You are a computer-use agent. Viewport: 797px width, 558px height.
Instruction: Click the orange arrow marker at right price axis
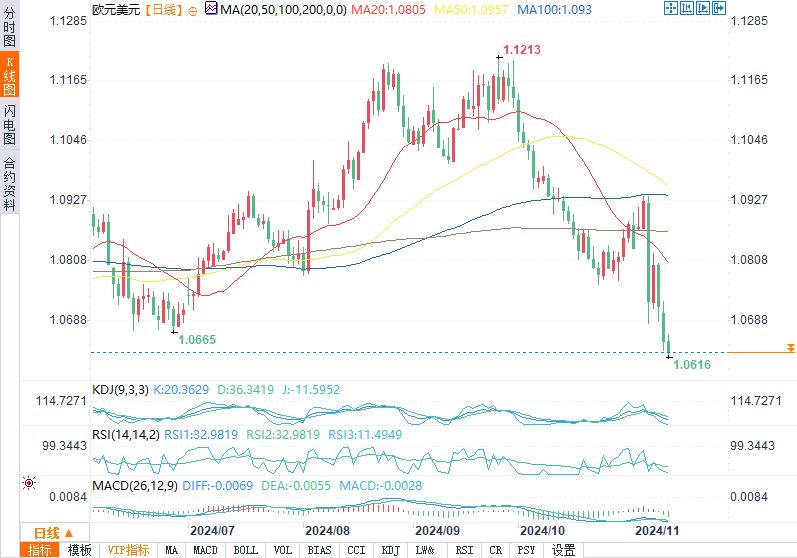[x=790, y=348]
